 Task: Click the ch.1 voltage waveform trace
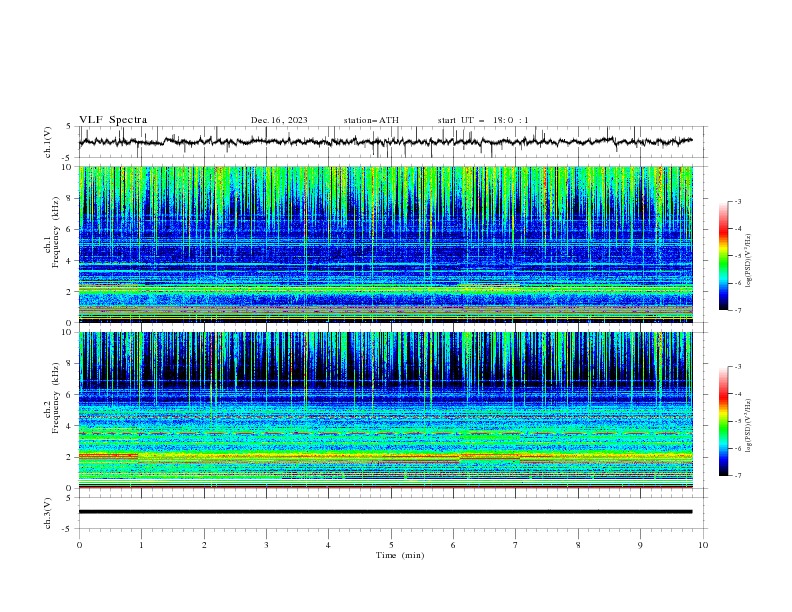pyautogui.click(x=385, y=142)
